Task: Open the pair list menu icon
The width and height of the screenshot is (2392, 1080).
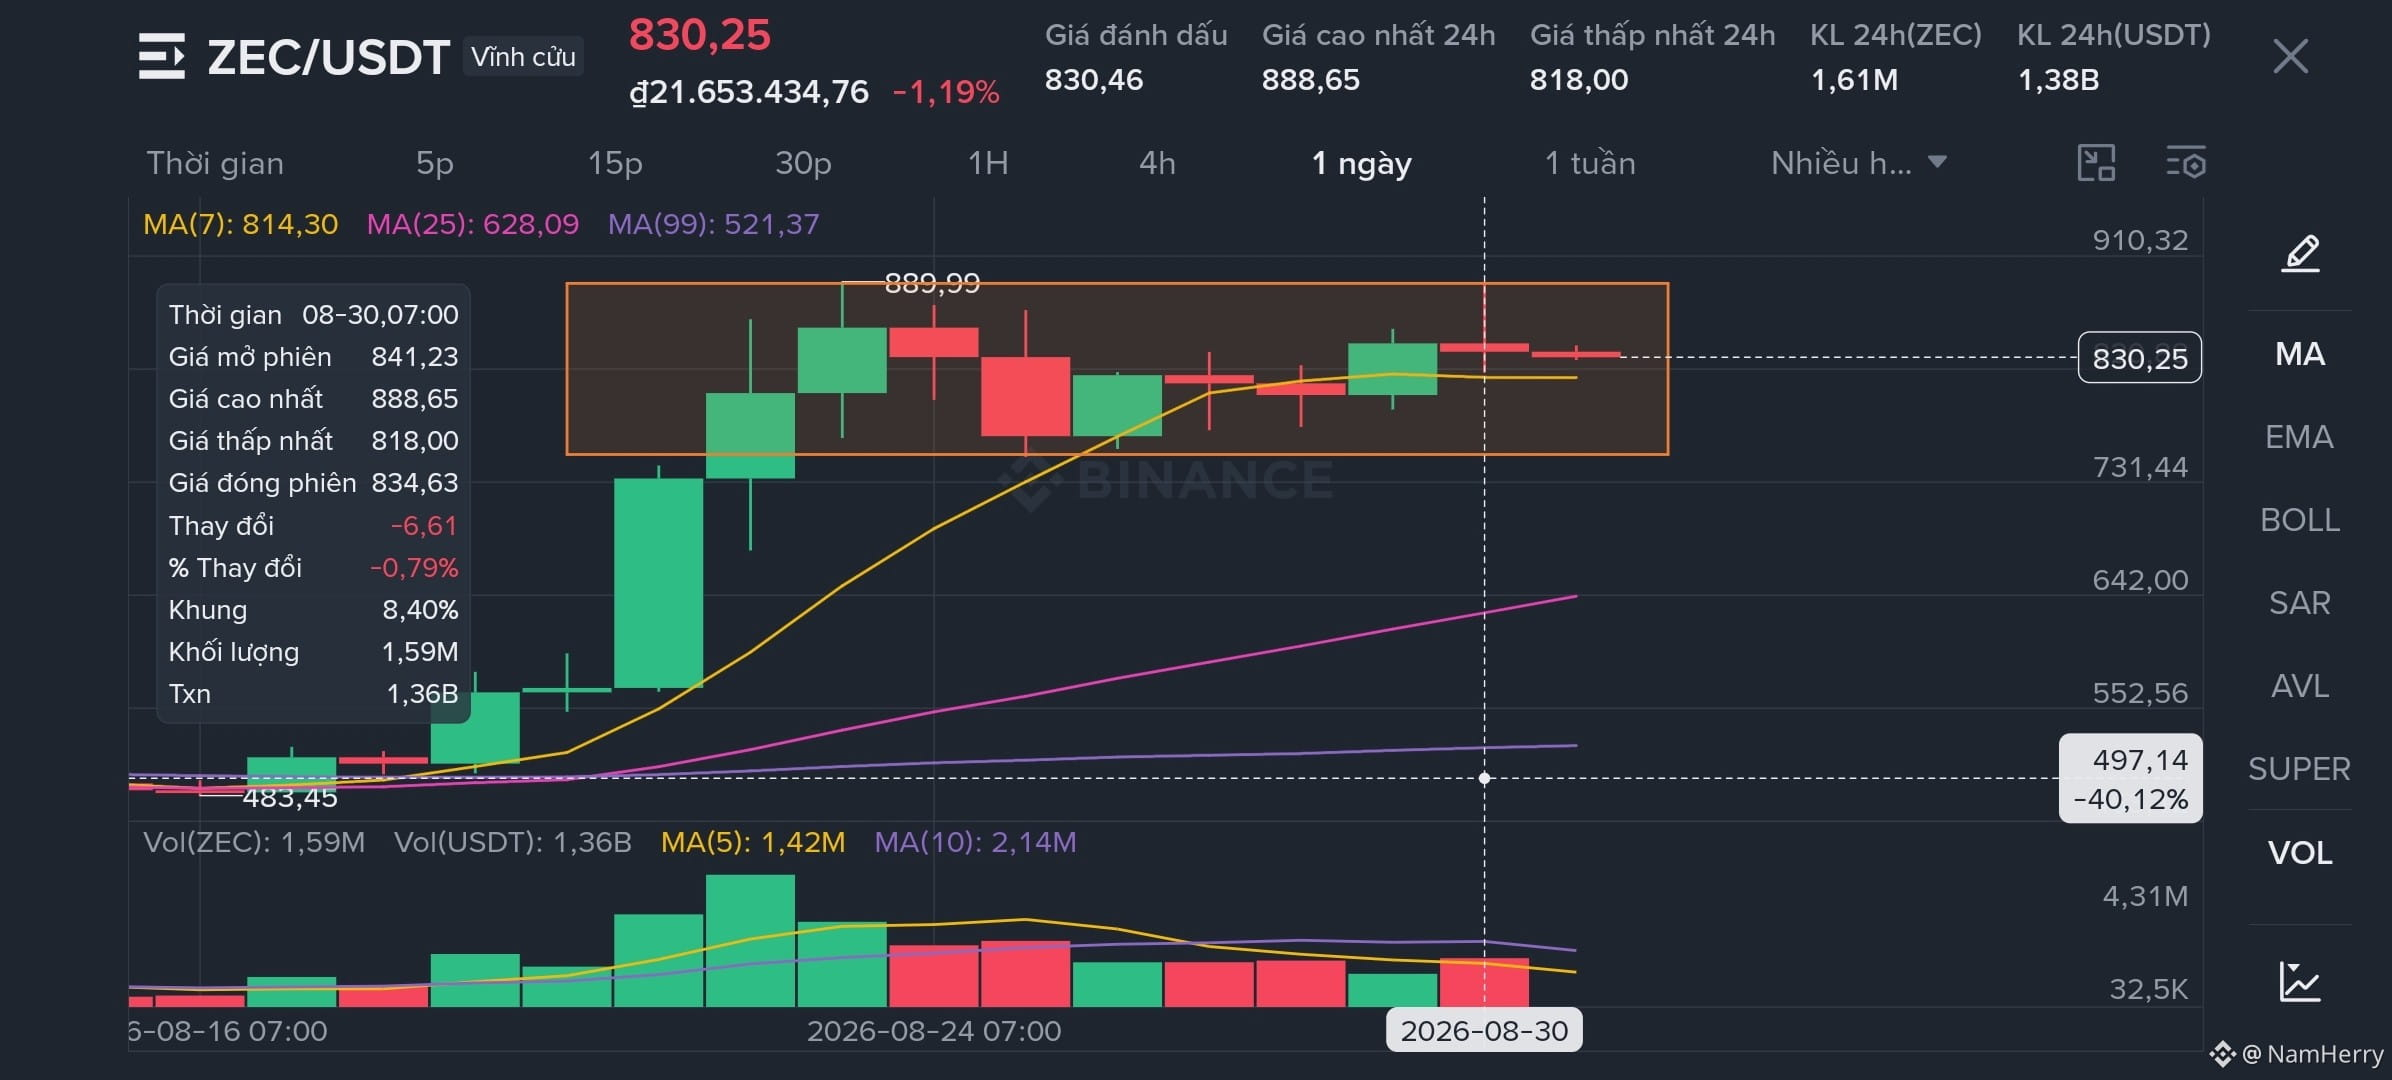Action: pos(162,56)
